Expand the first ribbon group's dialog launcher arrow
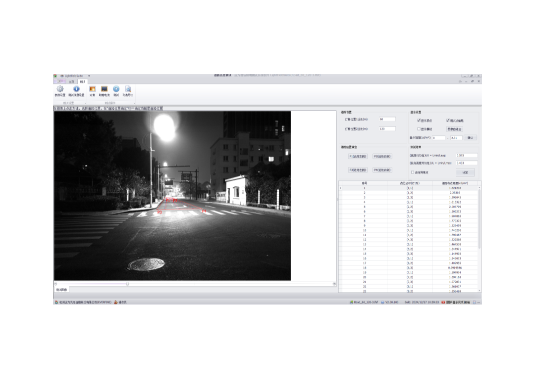540x380 pixels. (x=85, y=103)
